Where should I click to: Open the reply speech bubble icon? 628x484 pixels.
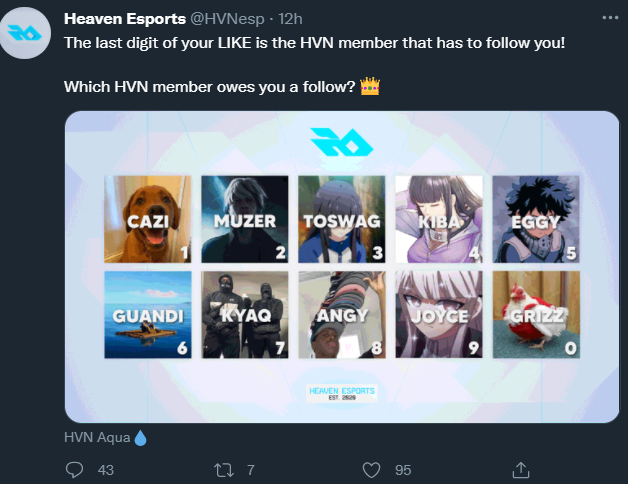(74, 470)
